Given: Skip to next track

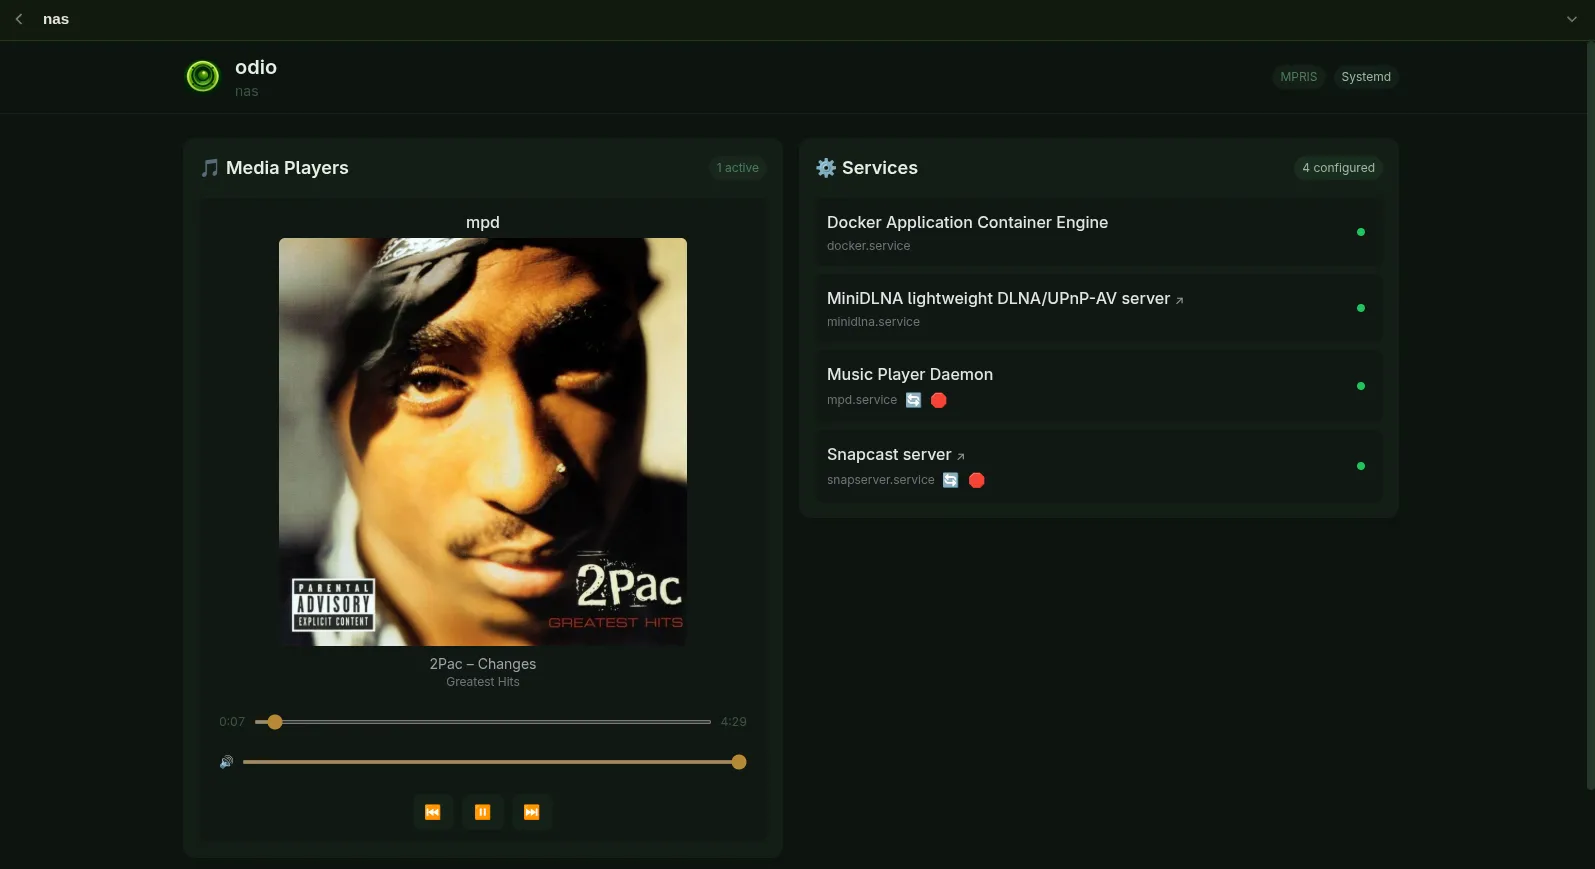Looking at the screenshot, I should (x=532, y=812).
